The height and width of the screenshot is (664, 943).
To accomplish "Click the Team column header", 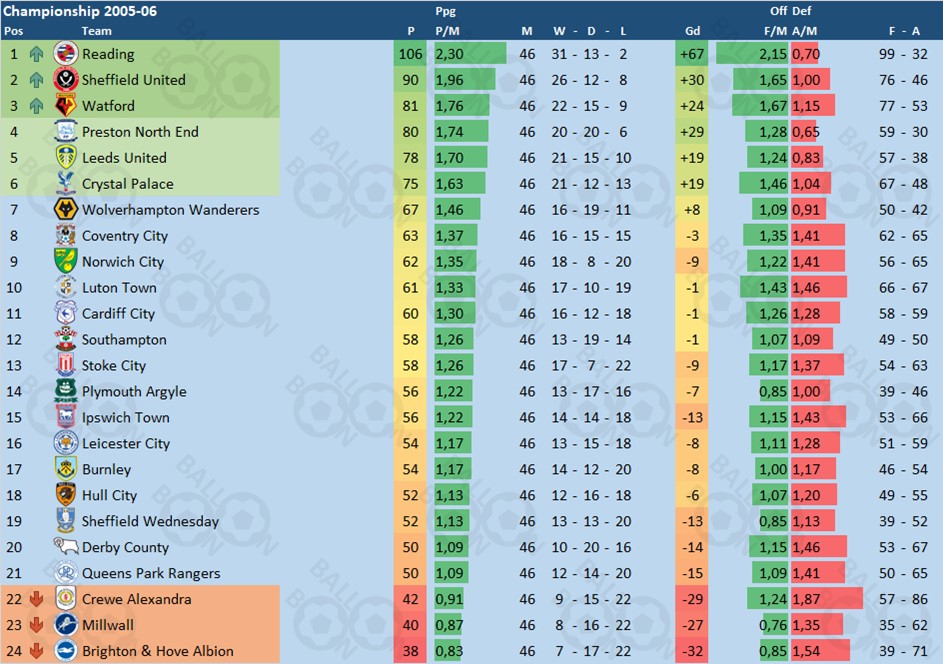I will (97, 31).
